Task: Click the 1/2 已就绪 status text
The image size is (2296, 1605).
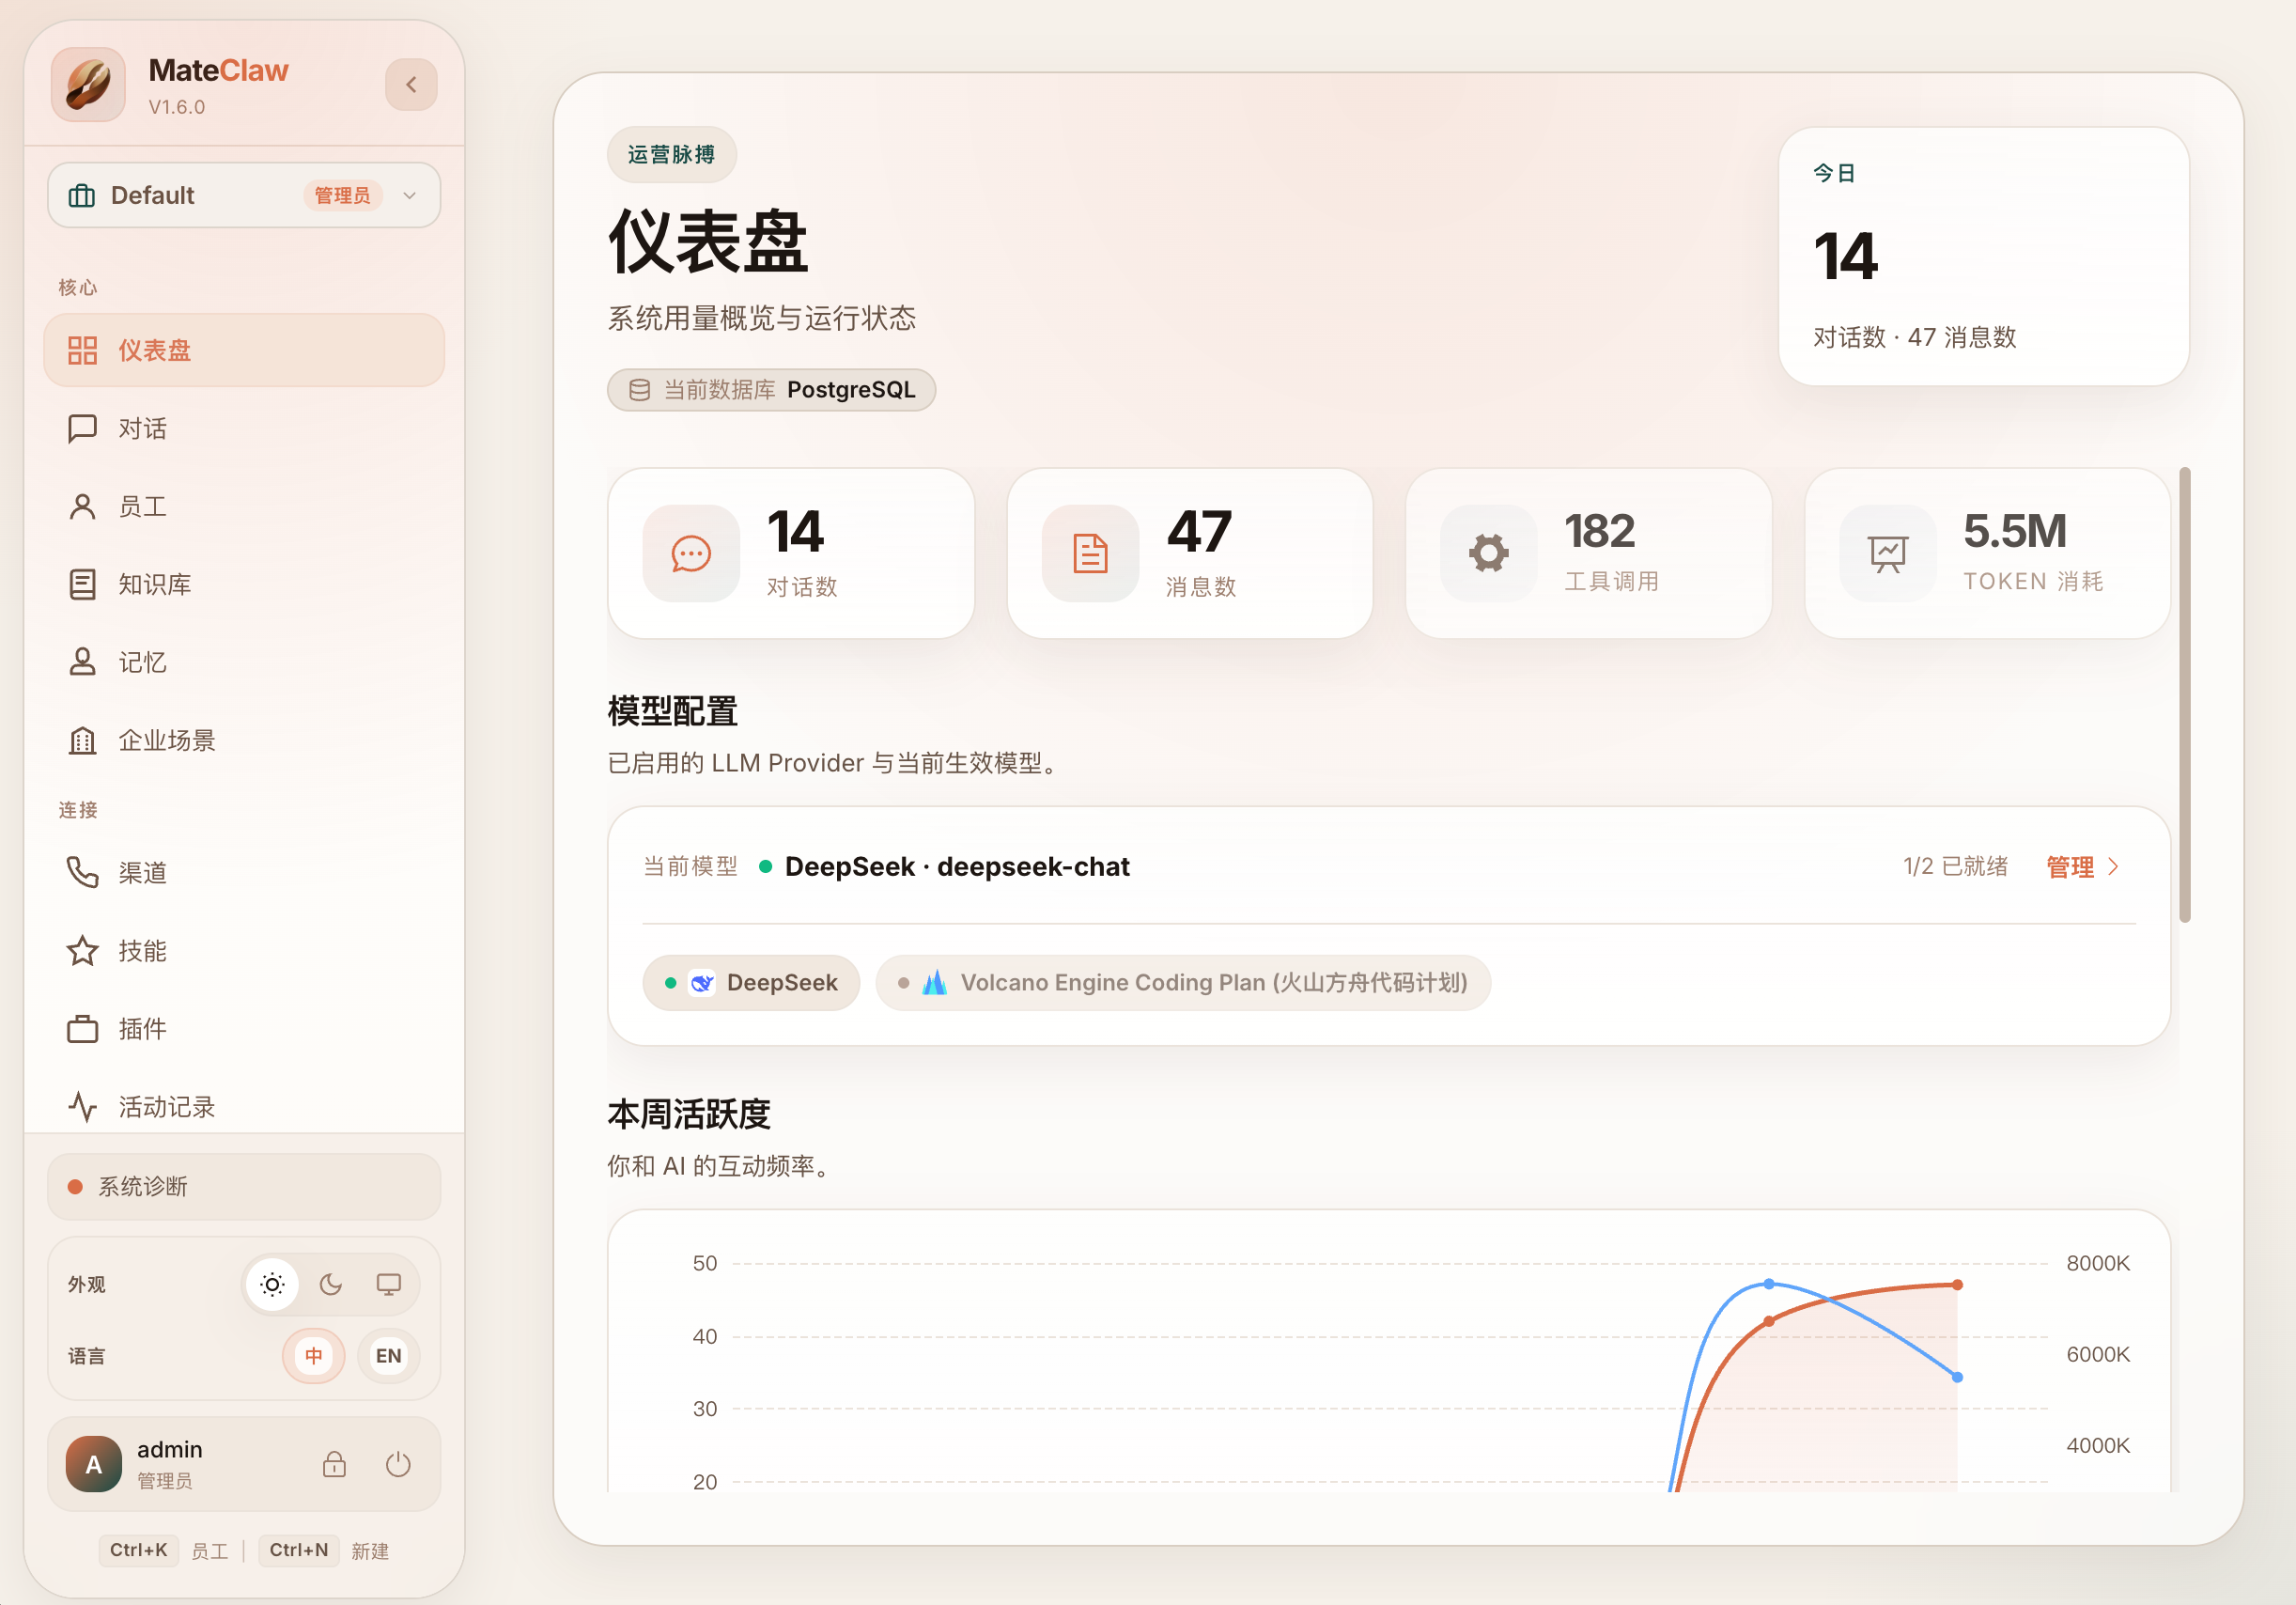Action: tap(1955, 866)
